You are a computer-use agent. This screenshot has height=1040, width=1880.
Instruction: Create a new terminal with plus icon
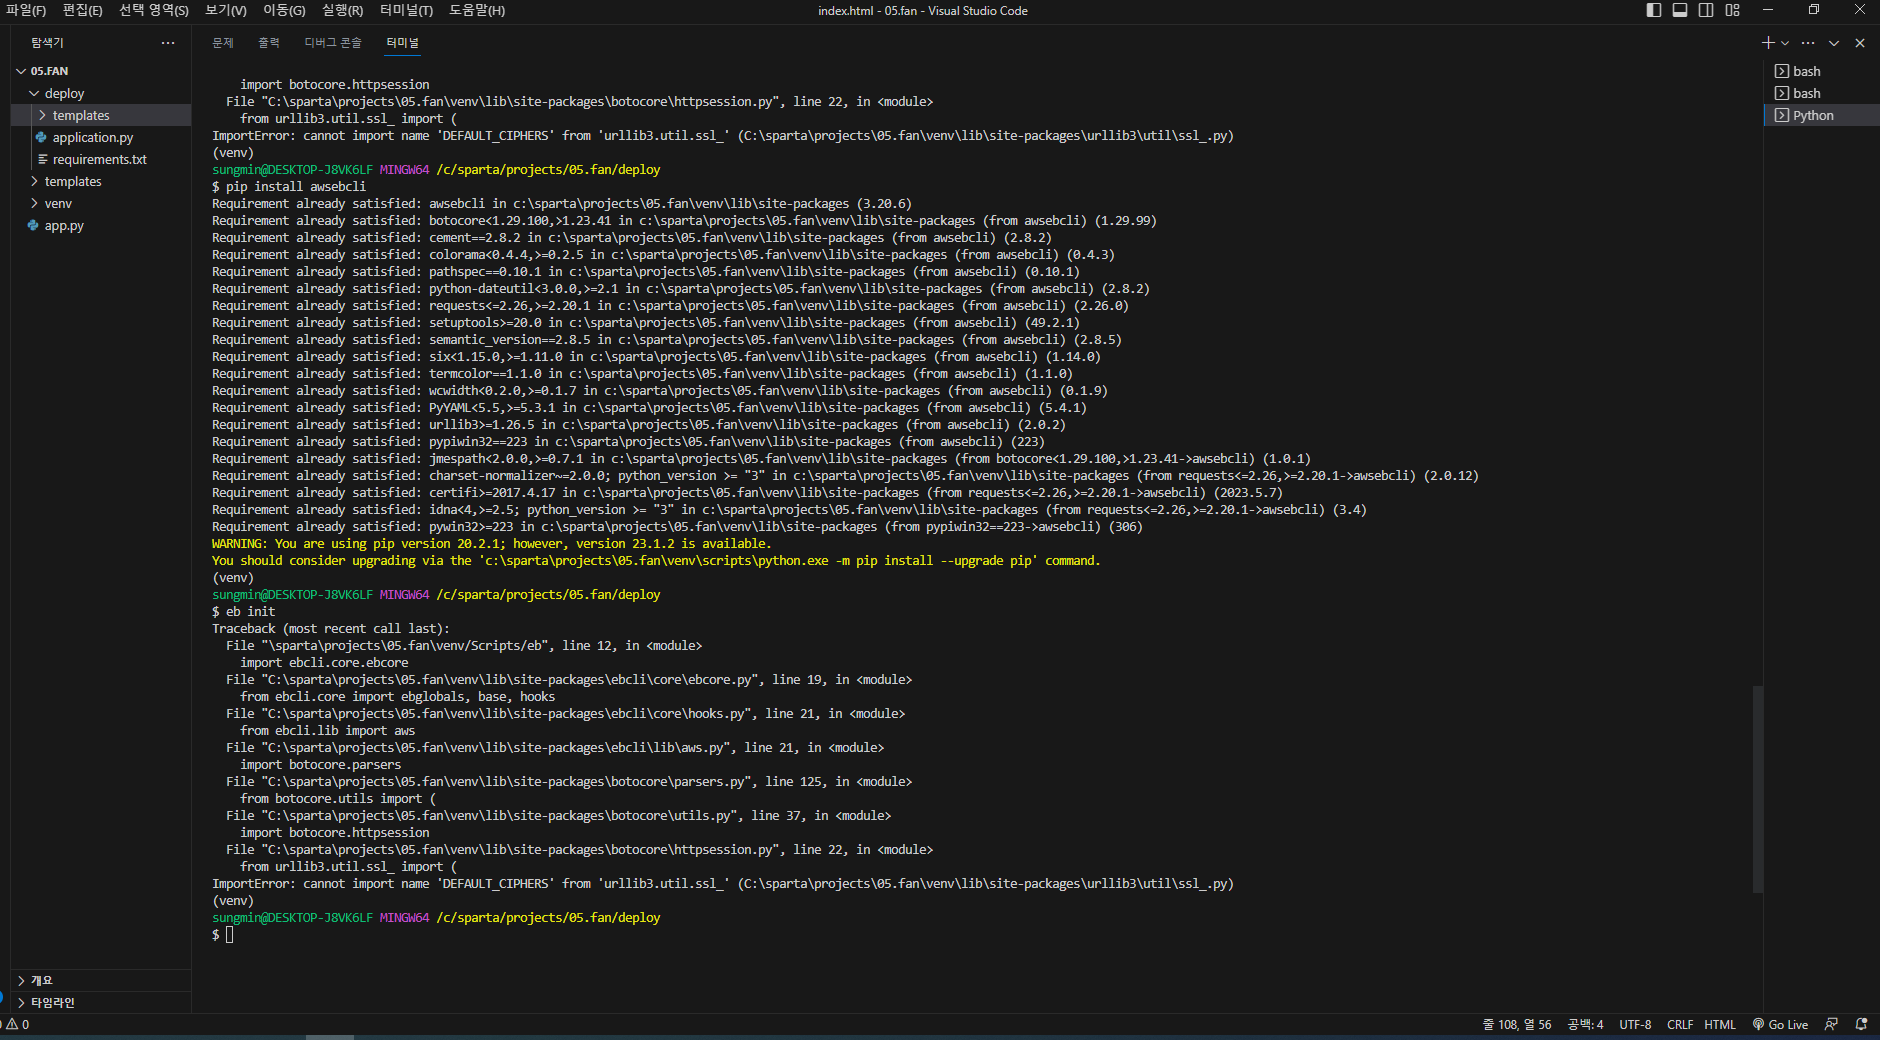1768,43
